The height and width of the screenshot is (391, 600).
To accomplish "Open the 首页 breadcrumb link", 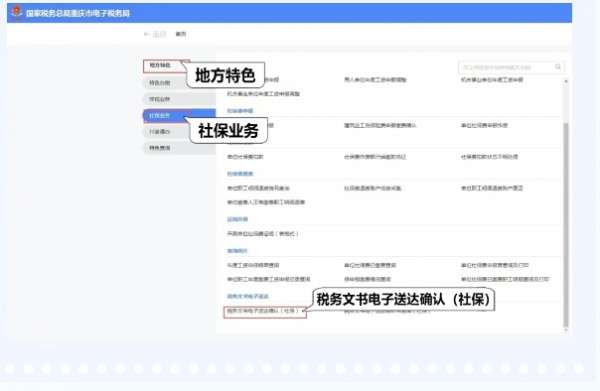I will (181, 34).
